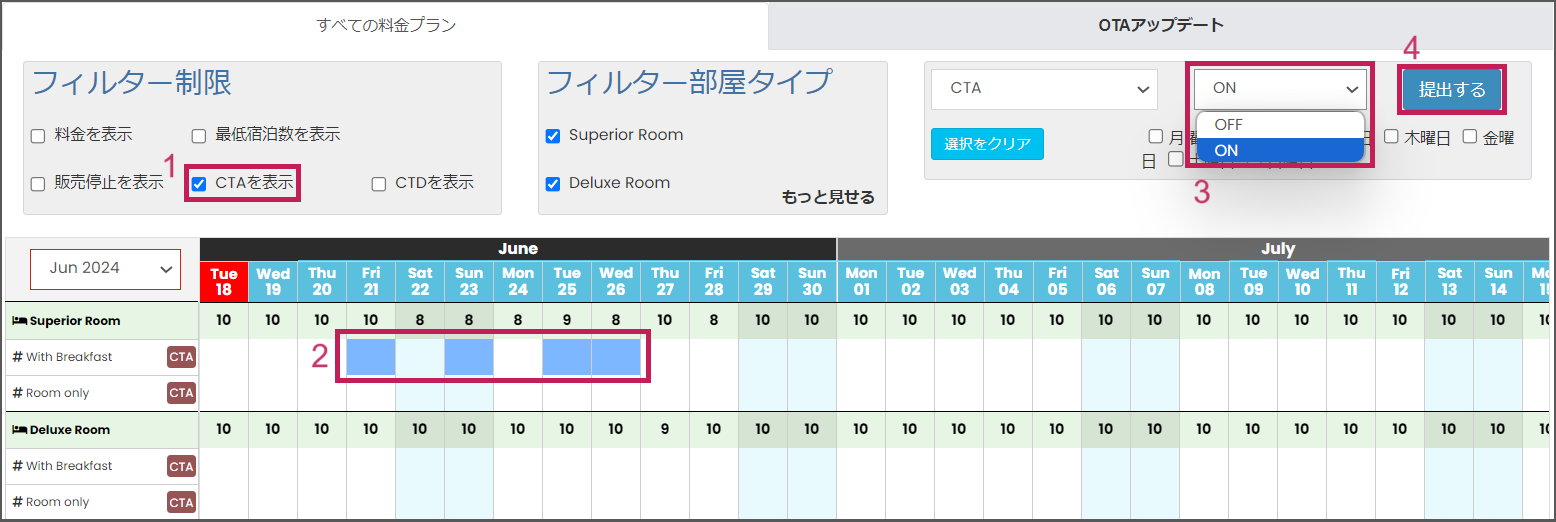The width and height of the screenshot is (1556, 522).
Task: Click CTA badge on Deluxe With Breakfast row
Action: pyautogui.click(x=181, y=466)
